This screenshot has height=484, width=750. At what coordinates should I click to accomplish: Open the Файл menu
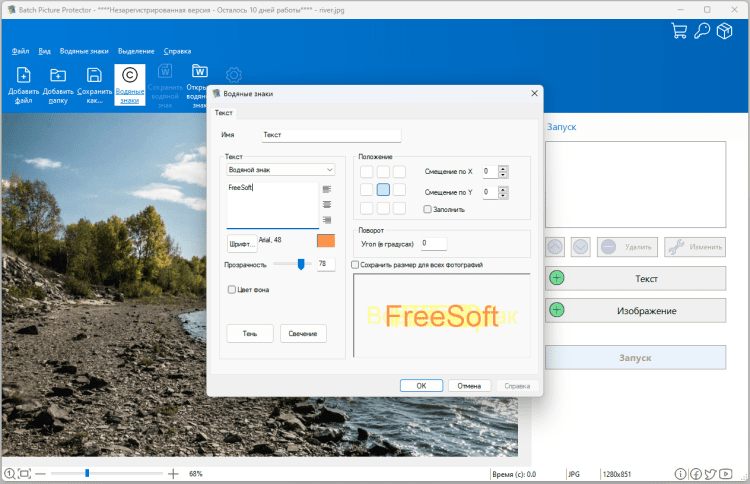20,51
